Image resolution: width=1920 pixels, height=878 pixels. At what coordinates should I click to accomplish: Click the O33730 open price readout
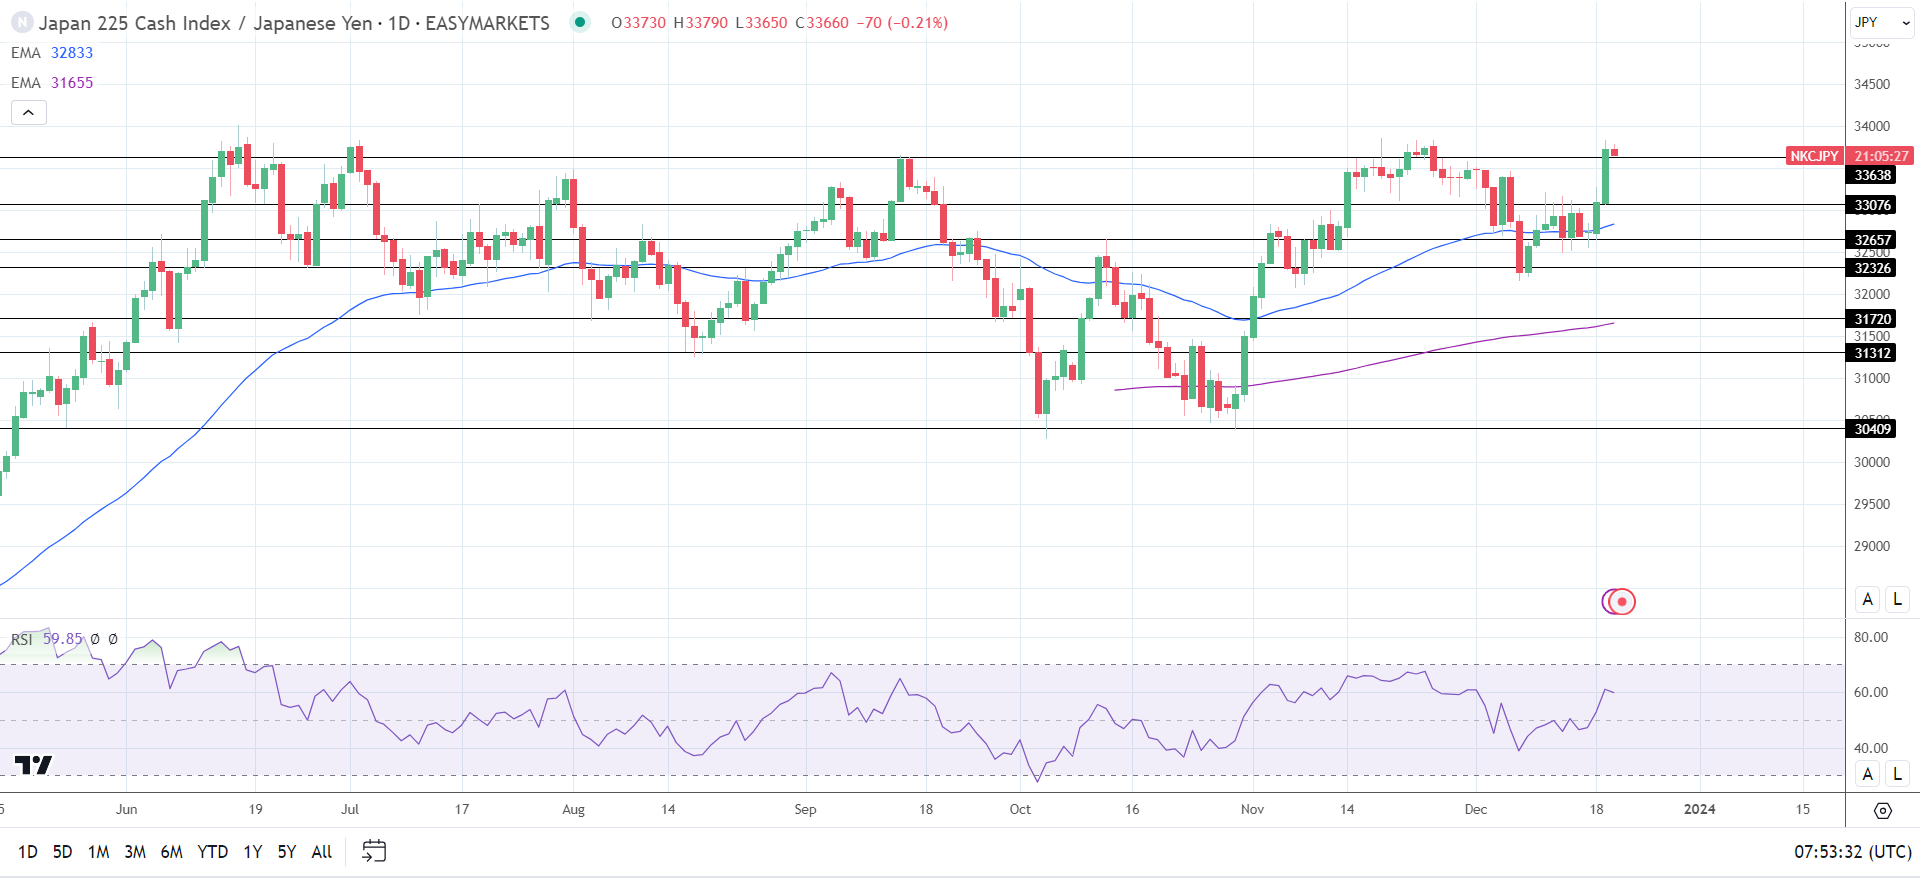click(638, 22)
